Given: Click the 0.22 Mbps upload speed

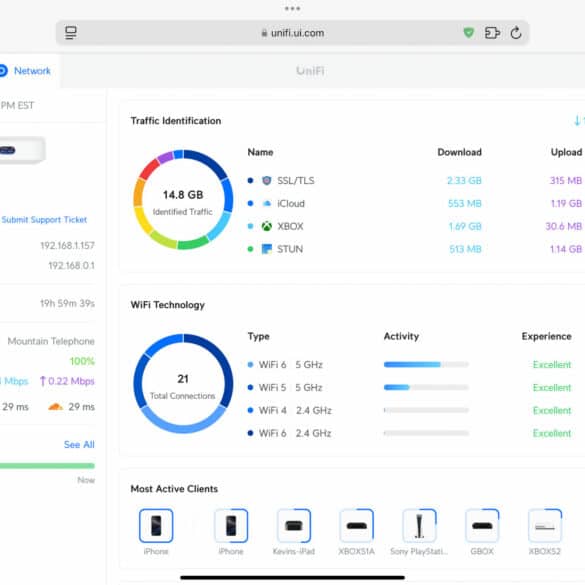Looking at the screenshot, I should (71, 381).
